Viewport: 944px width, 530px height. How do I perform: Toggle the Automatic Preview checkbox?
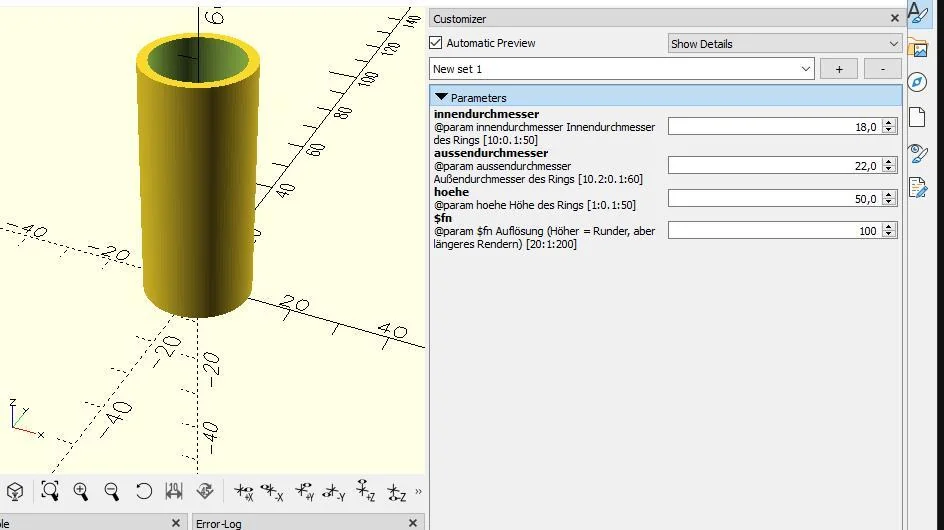point(436,43)
